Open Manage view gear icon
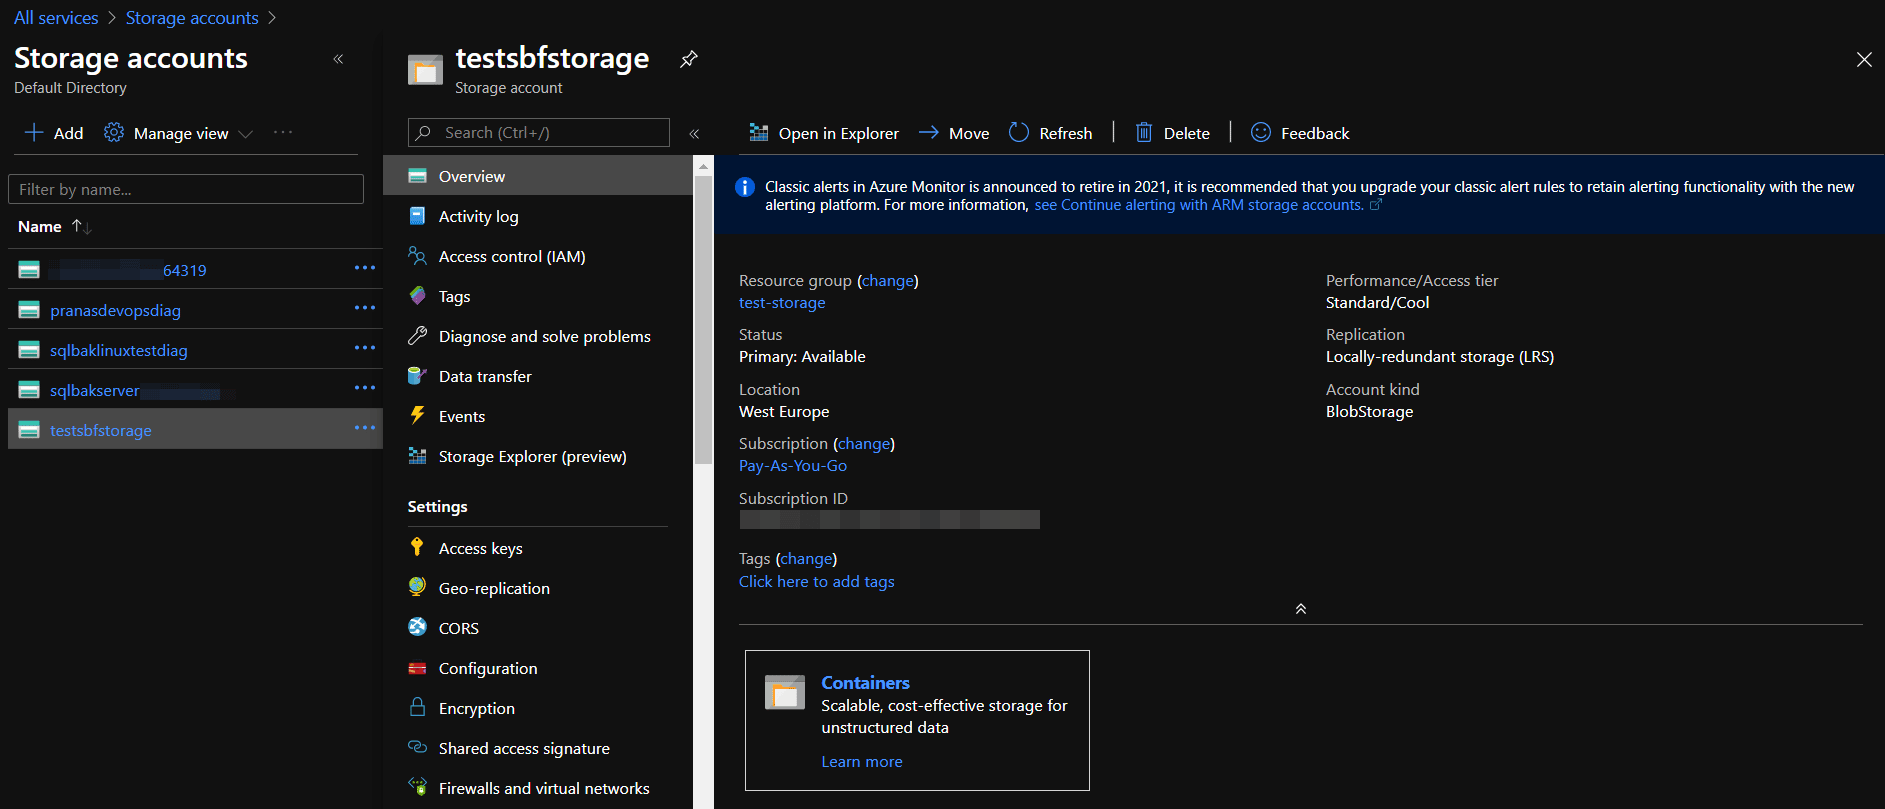Viewport: 1885px width, 809px height. click(114, 133)
